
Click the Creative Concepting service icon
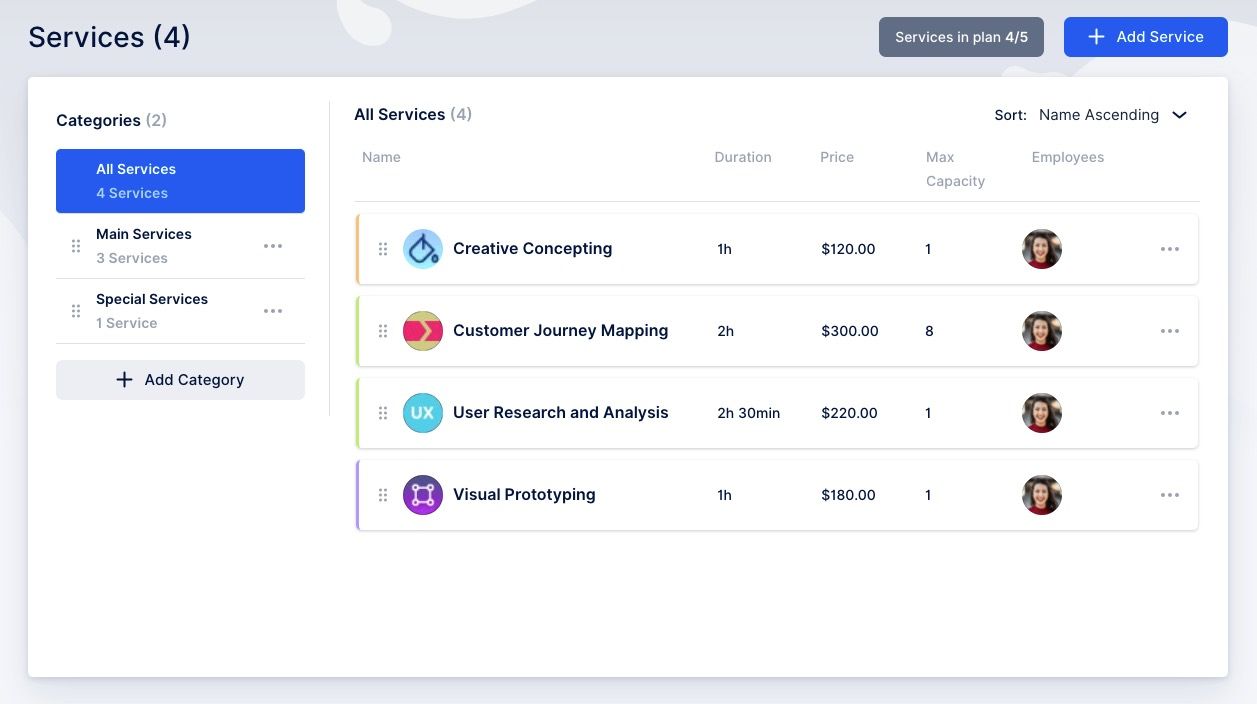pos(422,248)
